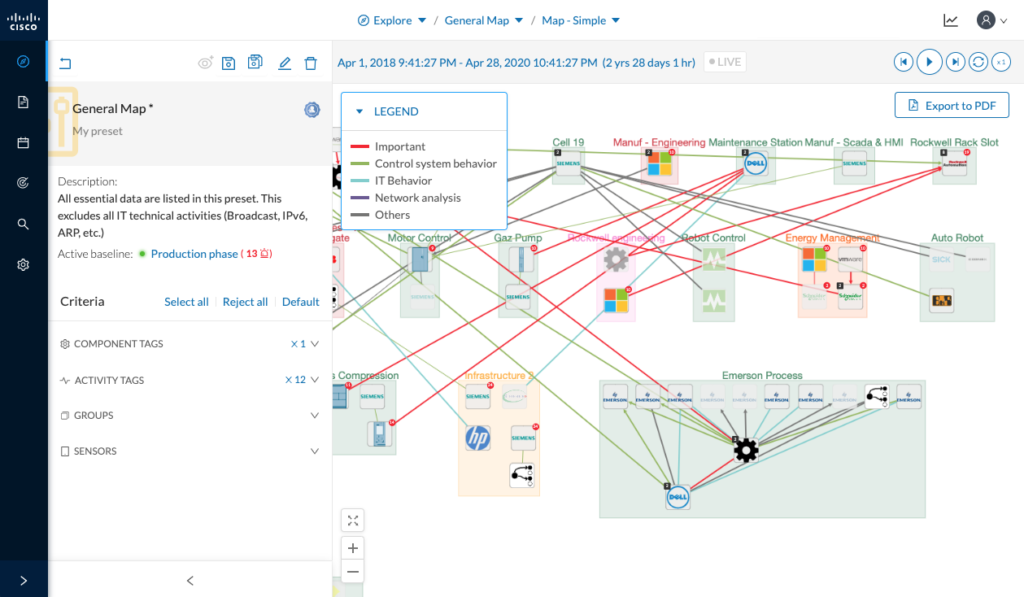Click the time range Apr 1, 2018 text
This screenshot has width=1024, height=597.
click(x=516, y=63)
